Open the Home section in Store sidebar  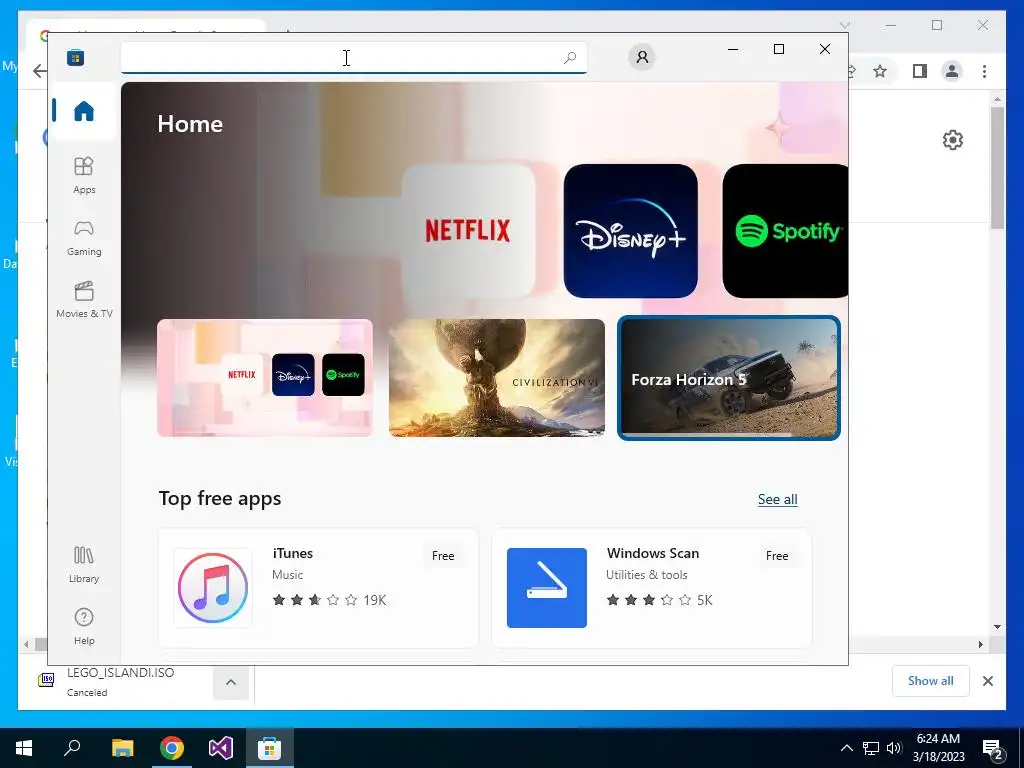[x=84, y=111]
